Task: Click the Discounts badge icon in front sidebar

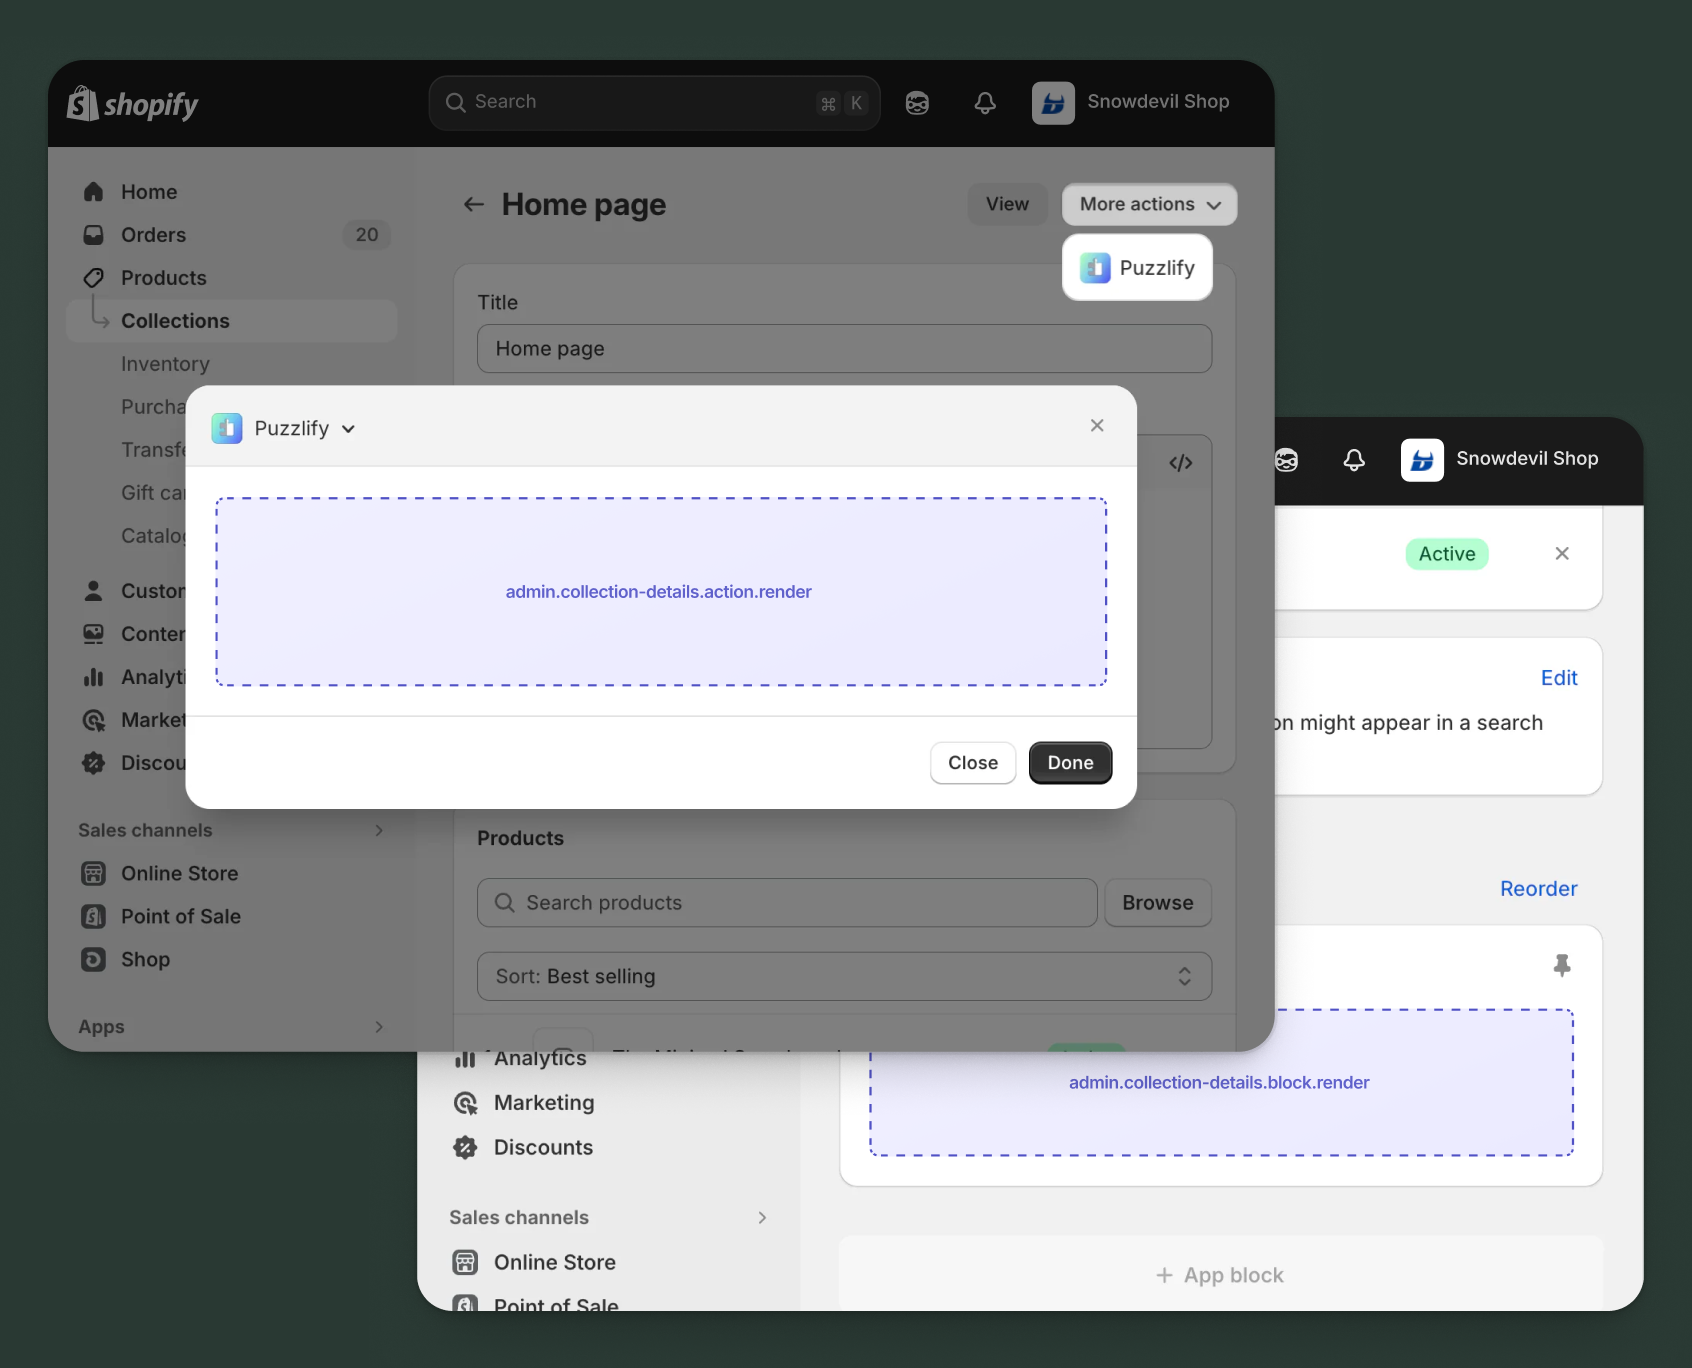Action: click(94, 763)
